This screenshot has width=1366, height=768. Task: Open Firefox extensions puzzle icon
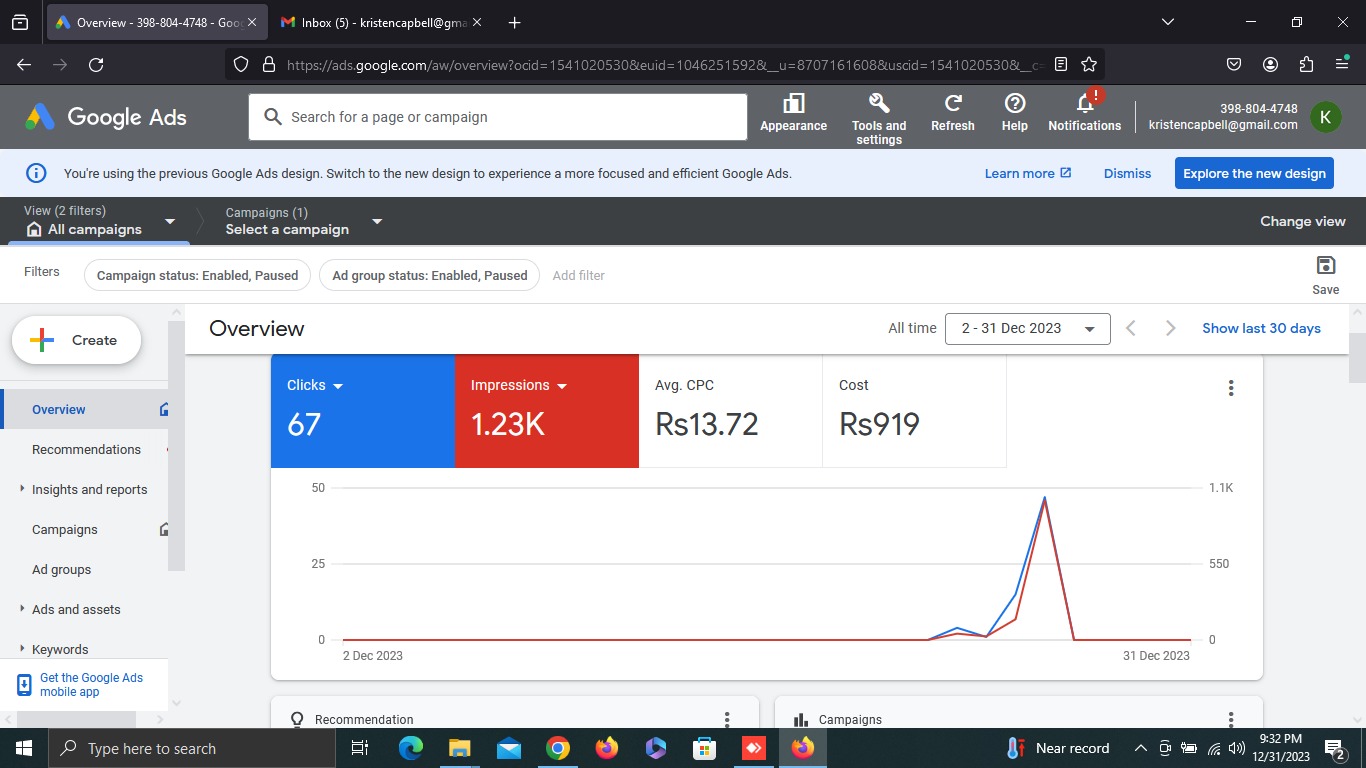pos(1306,64)
